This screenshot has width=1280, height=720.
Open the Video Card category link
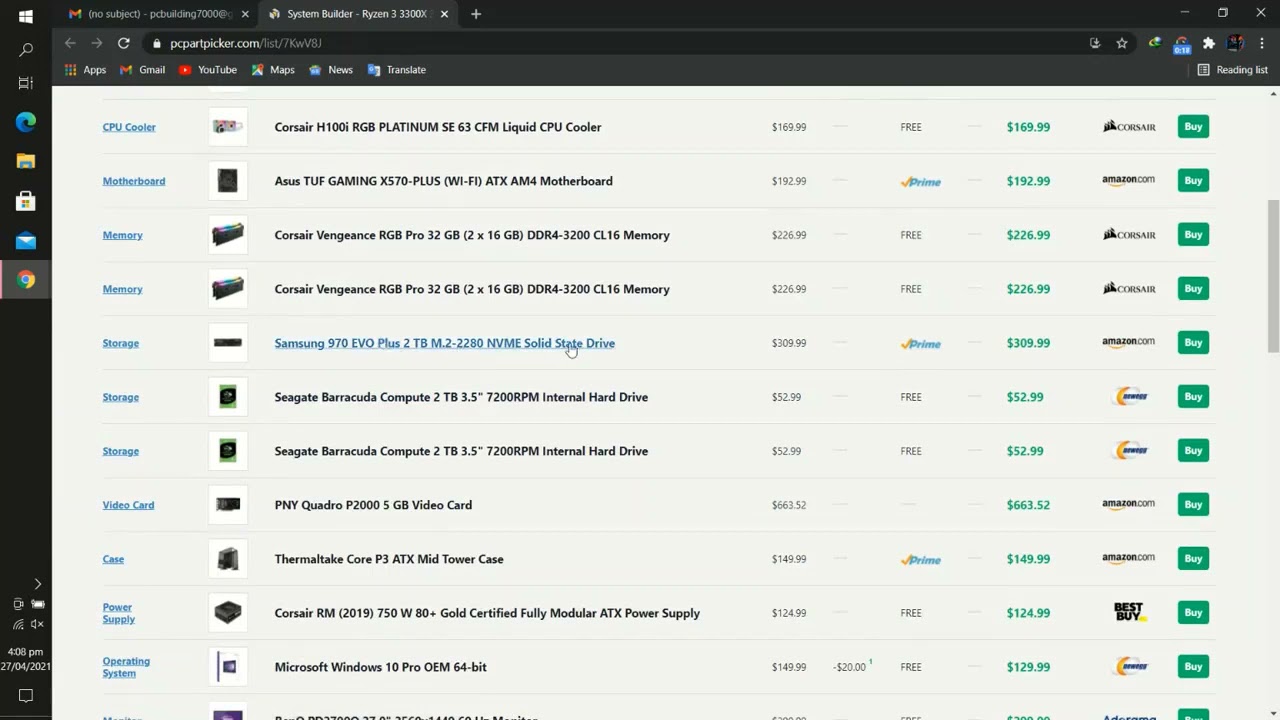click(128, 505)
